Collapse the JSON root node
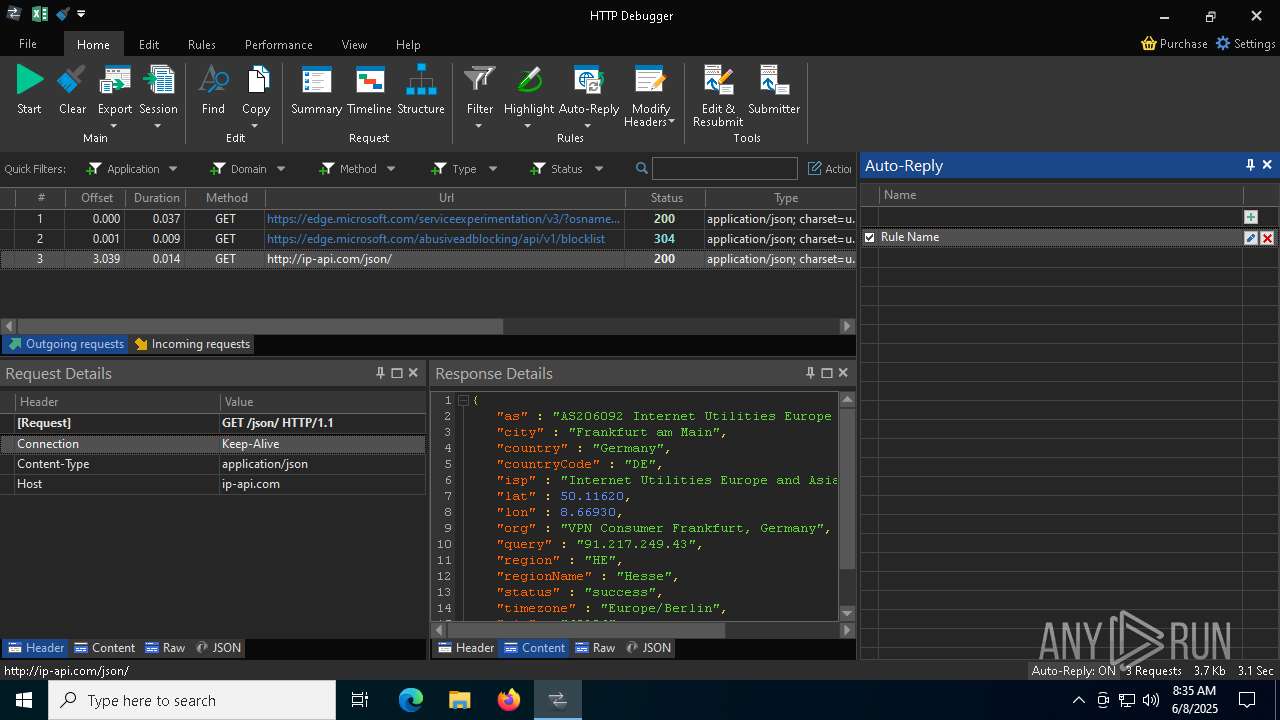1280x720 pixels. 463,400
